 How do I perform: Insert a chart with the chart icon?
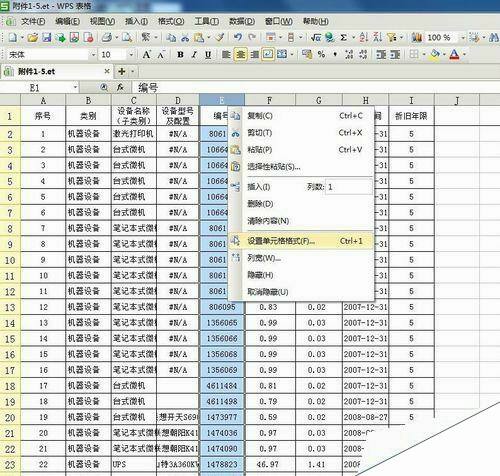[417, 38]
